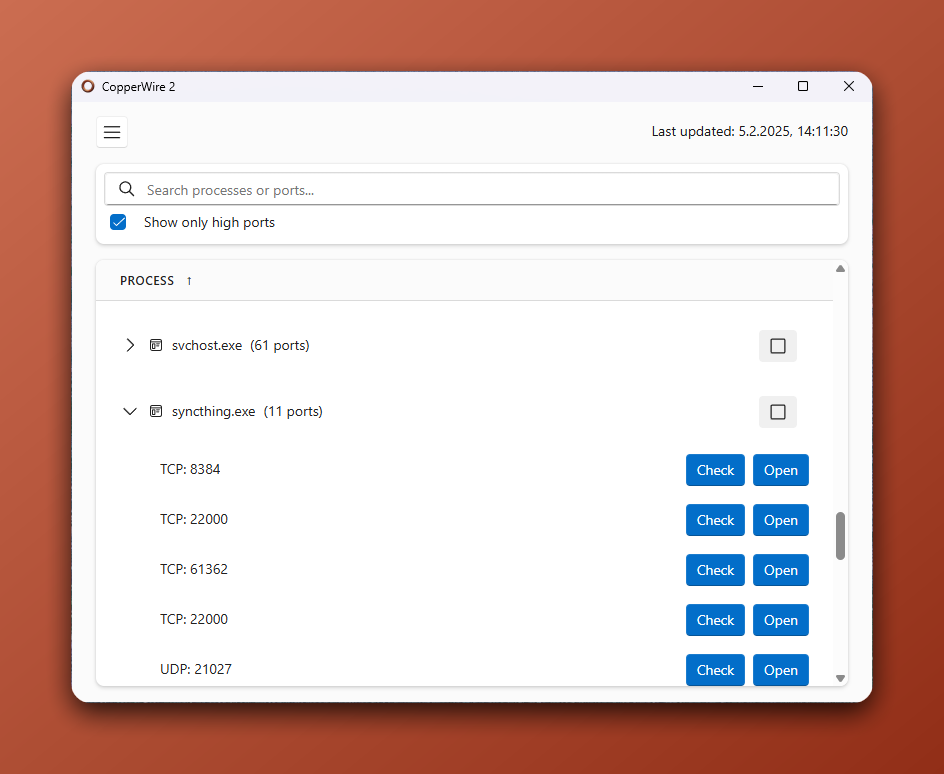
Task: Check port UDP: 21027
Action: pyautogui.click(x=715, y=669)
